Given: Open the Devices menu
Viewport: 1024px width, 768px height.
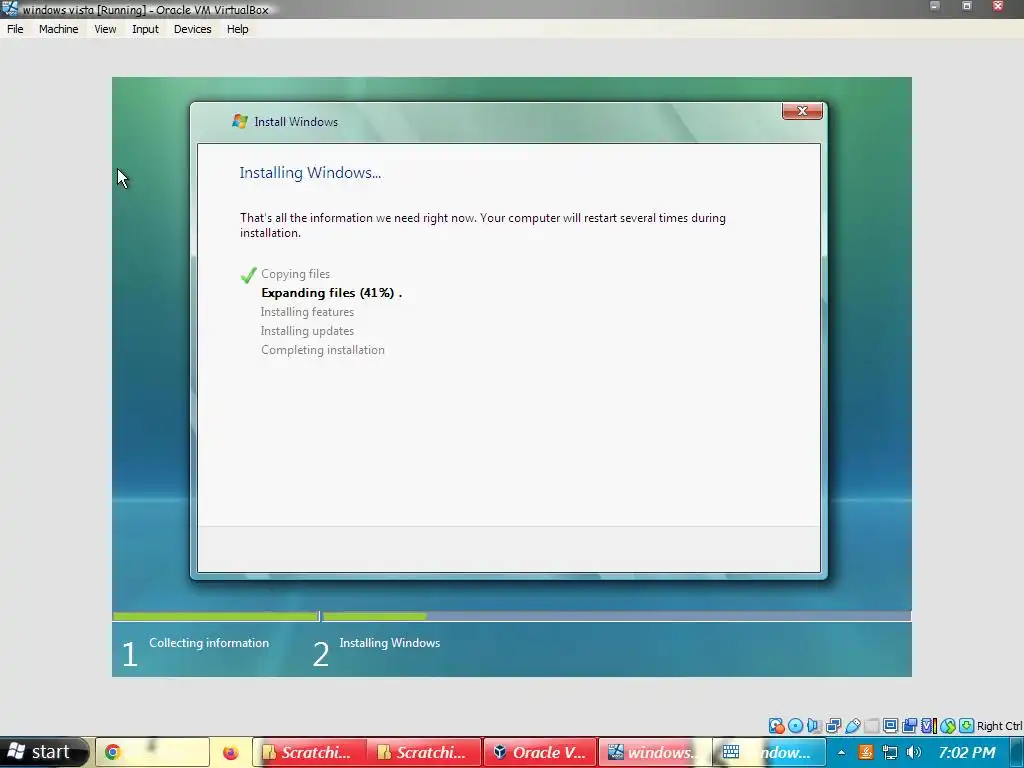Looking at the screenshot, I should point(193,29).
